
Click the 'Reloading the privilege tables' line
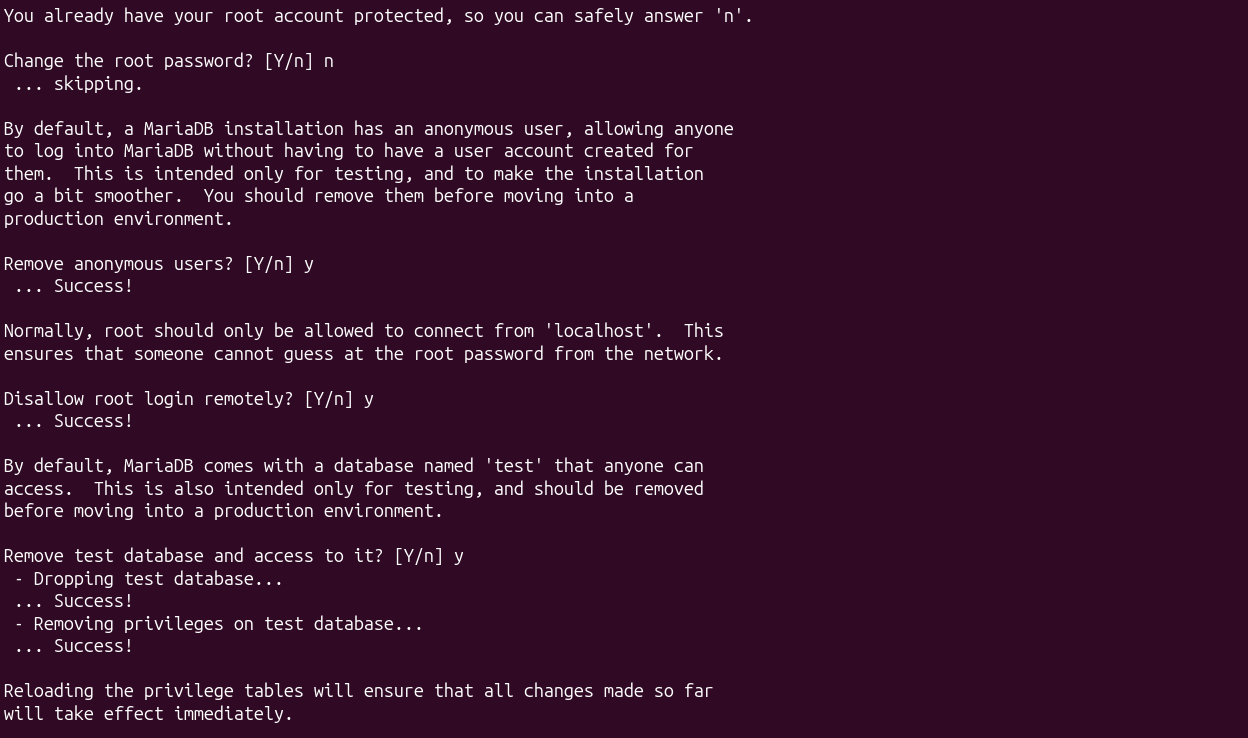[358, 691]
